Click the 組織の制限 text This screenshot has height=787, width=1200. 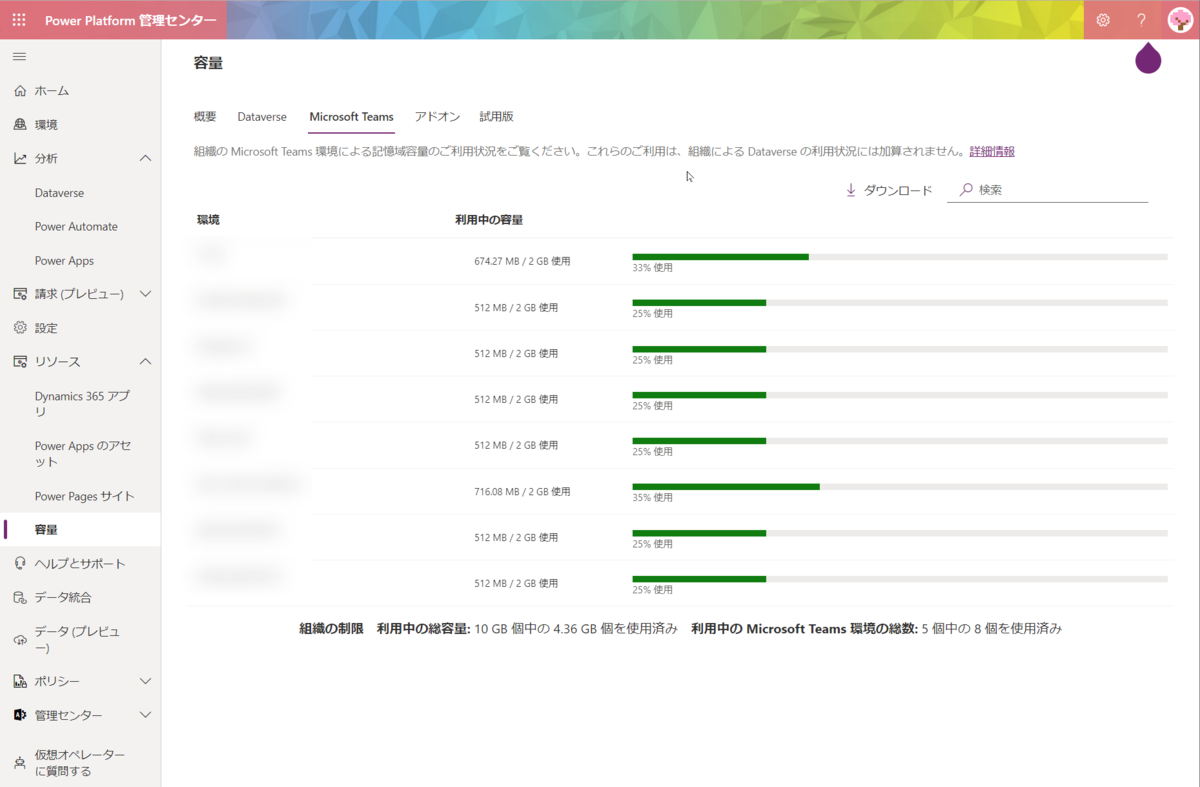[x=332, y=629]
